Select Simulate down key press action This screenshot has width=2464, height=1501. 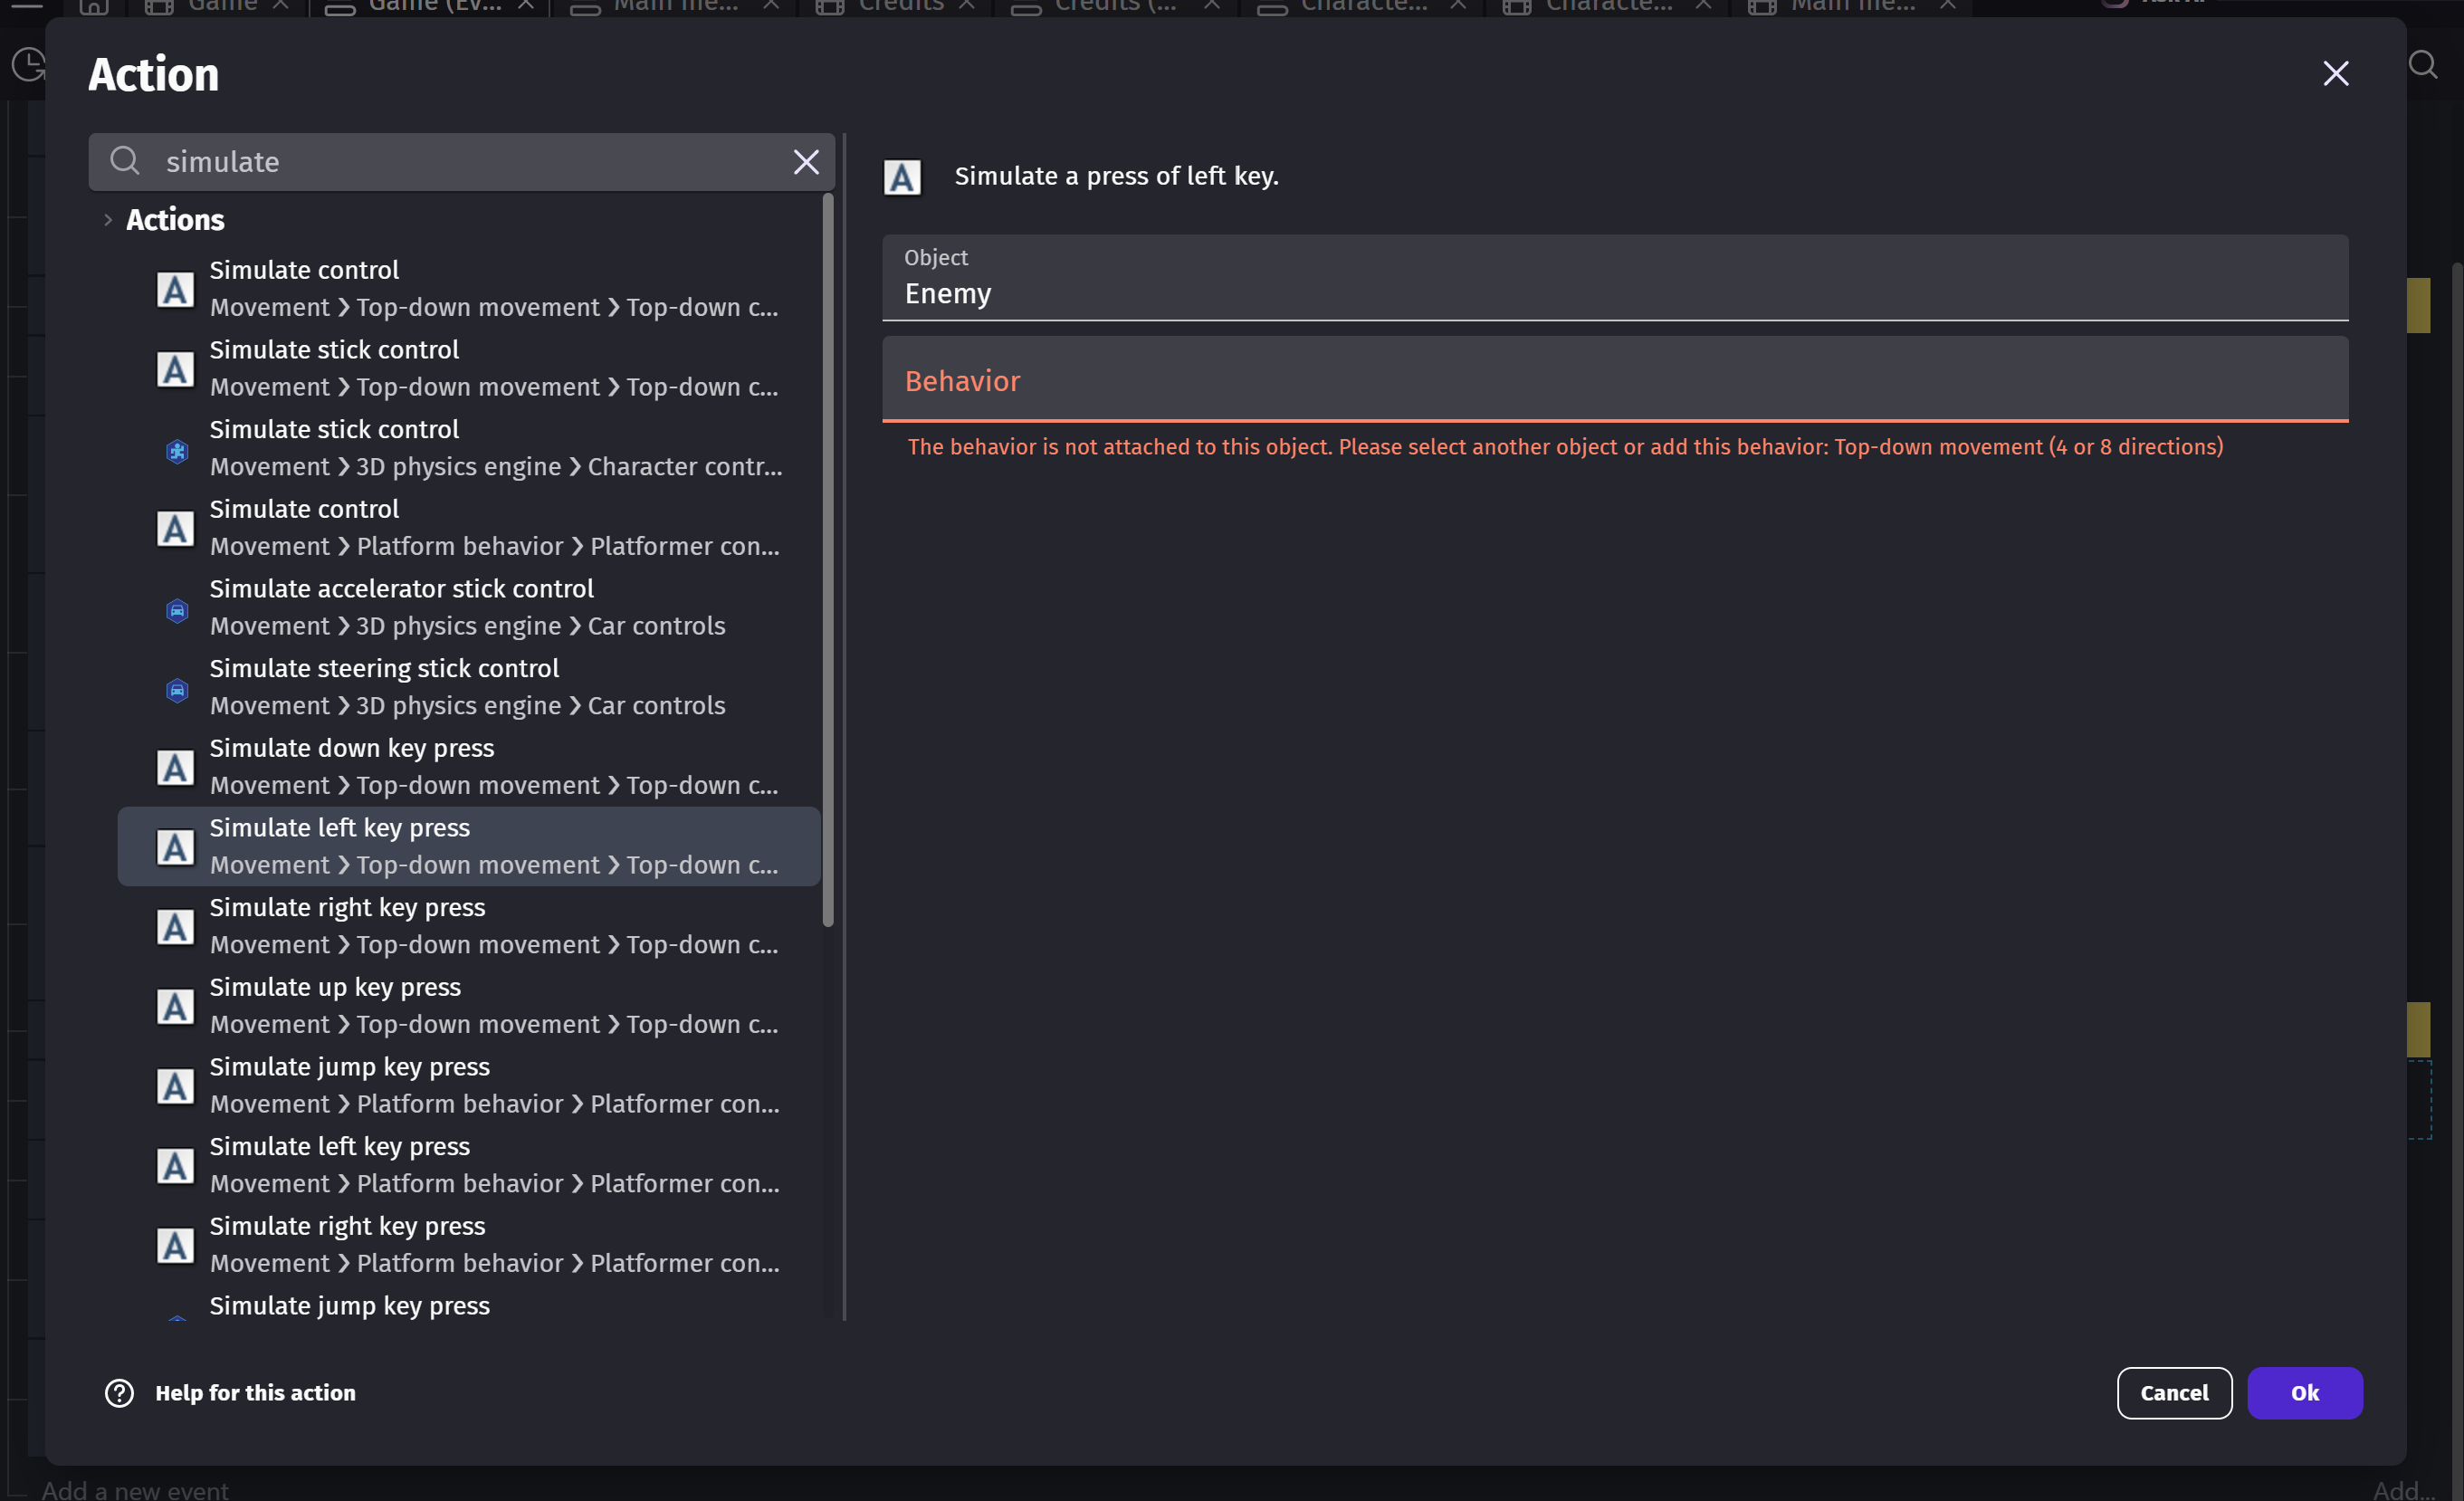click(469, 766)
